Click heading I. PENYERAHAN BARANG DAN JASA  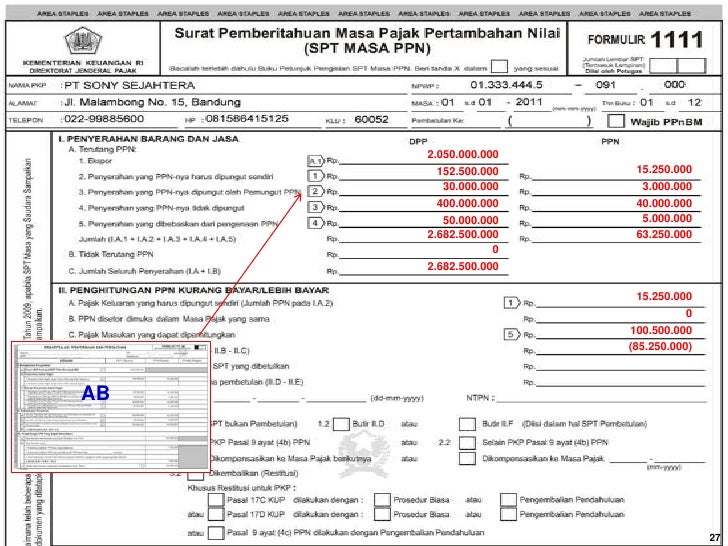(149, 139)
